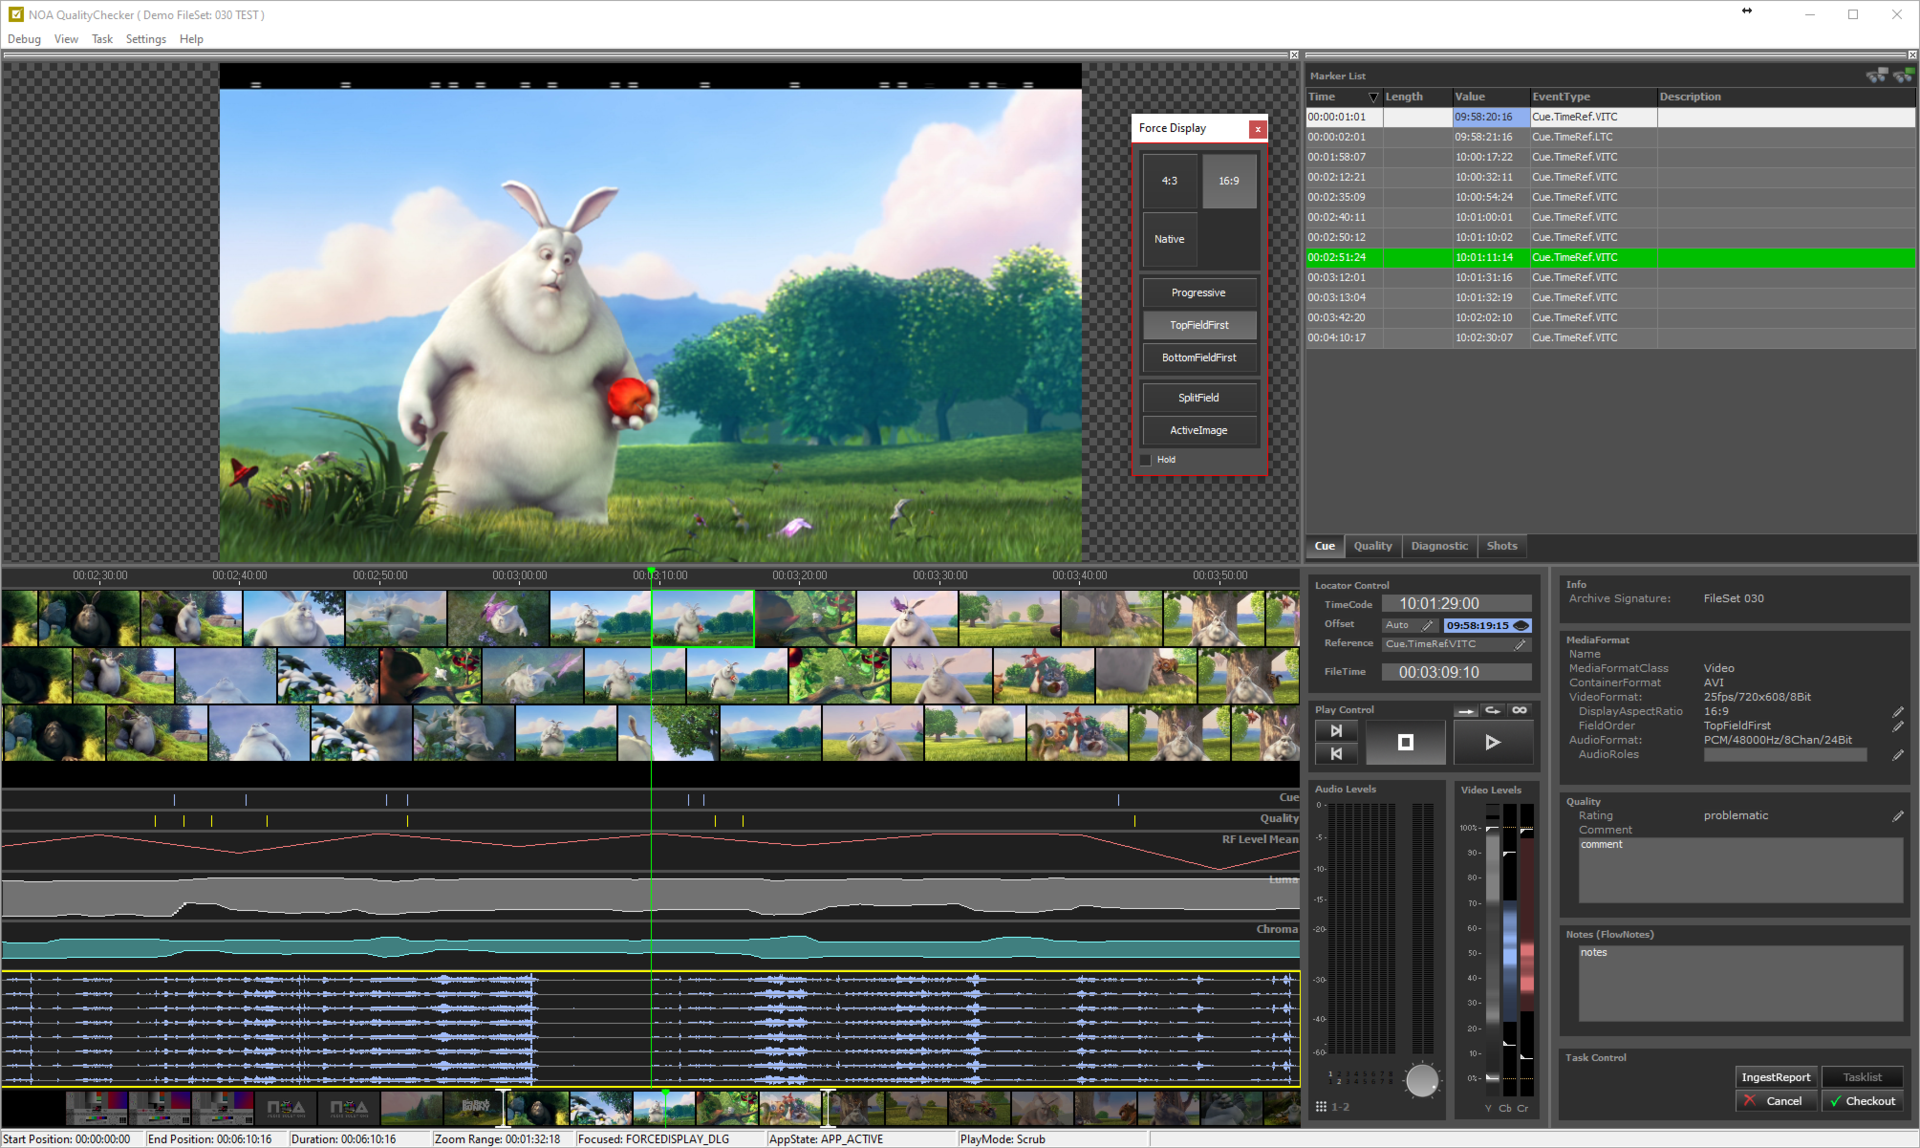The height and width of the screenshot is (1148, 1920).
Task: Click the Checkout button
Action: tap(1862, 1101)
